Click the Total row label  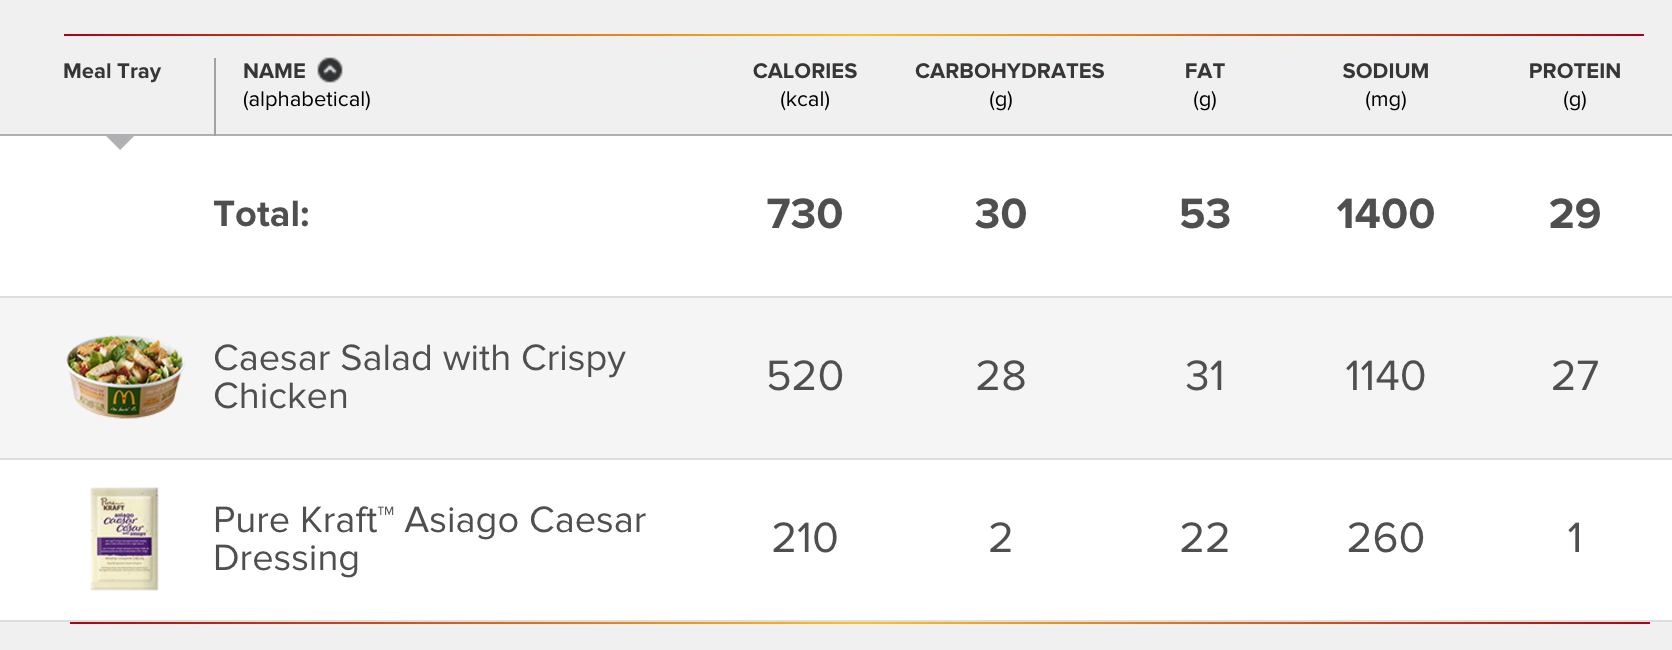(262, 214)
